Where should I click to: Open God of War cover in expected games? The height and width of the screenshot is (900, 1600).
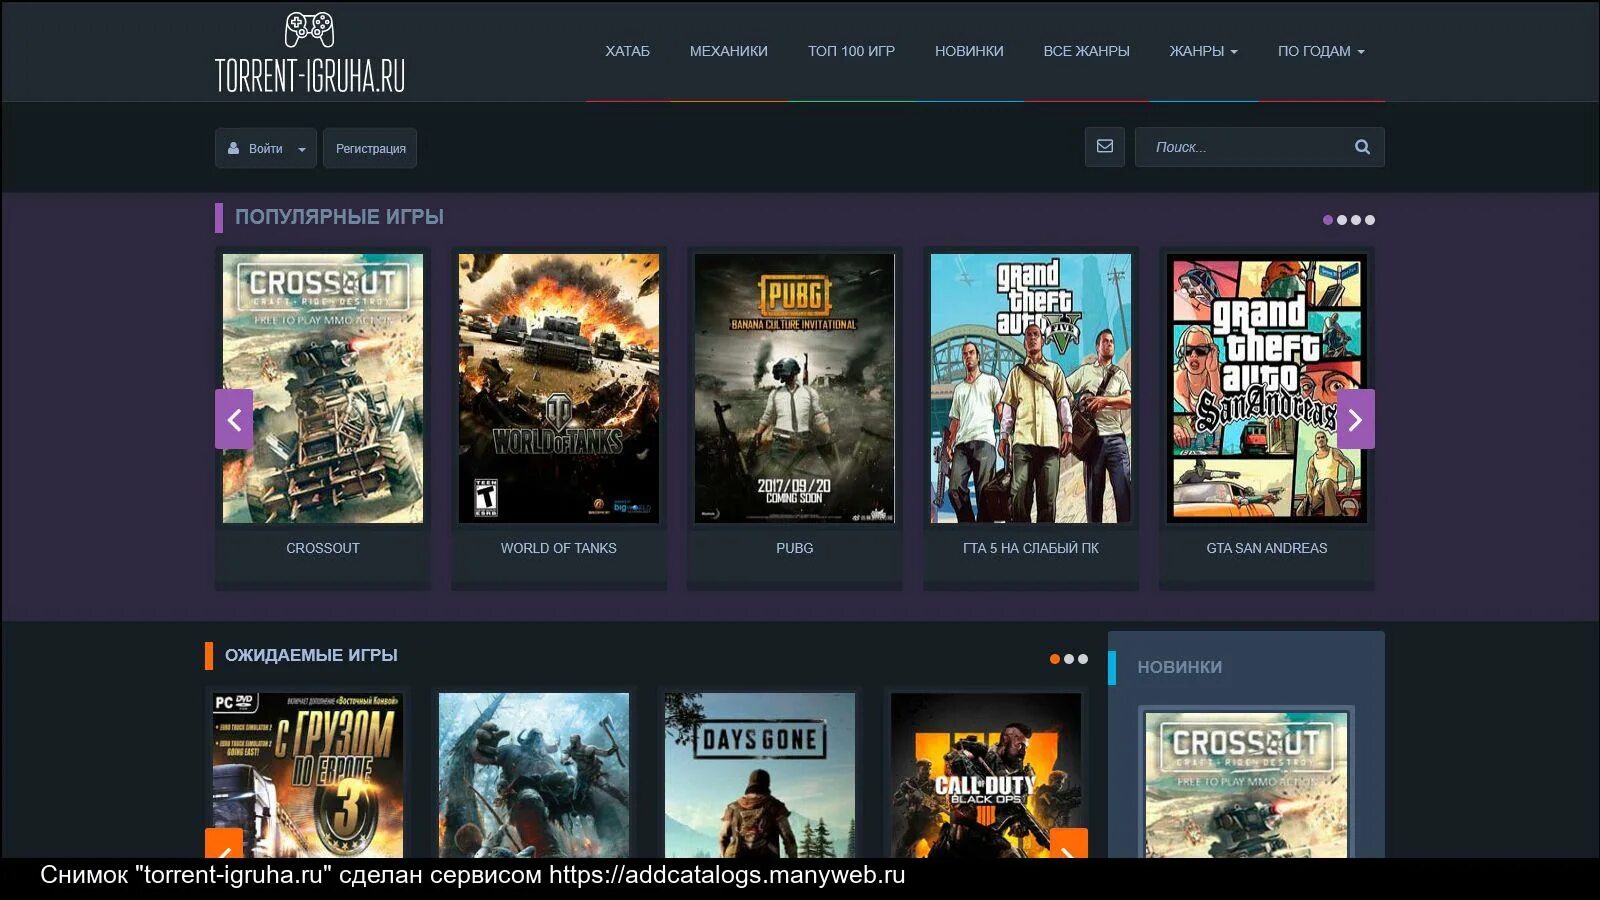pos(534,775)
